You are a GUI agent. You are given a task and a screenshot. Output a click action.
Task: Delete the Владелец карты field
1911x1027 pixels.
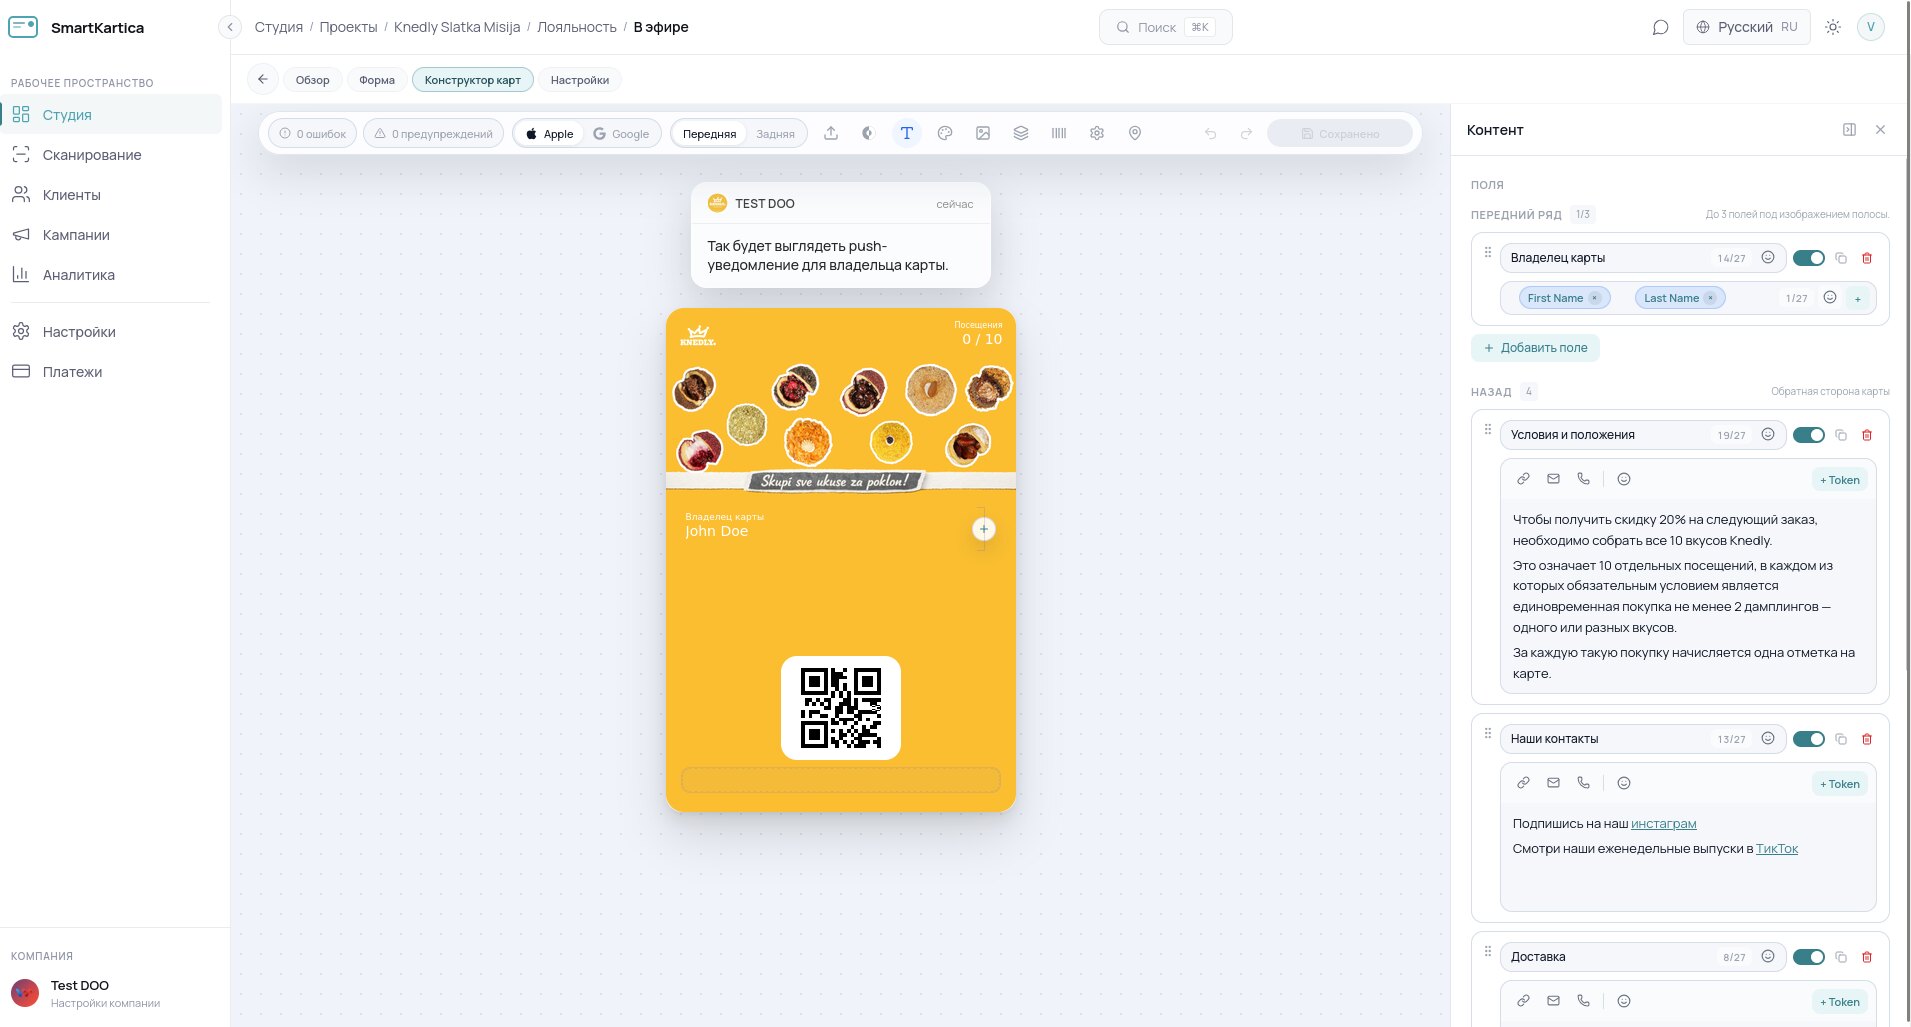[1867, 258]
